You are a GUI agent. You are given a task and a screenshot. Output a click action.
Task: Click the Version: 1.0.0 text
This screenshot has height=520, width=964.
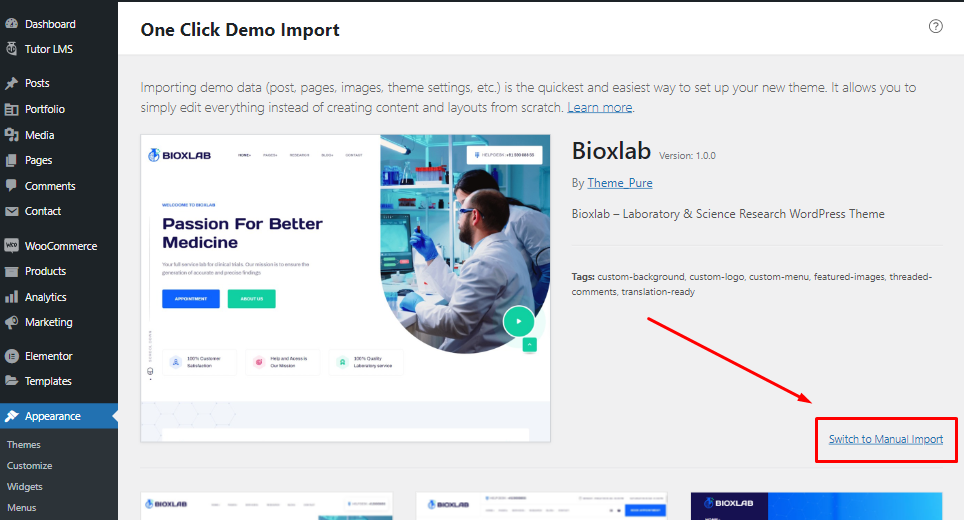pyautogui.click(x=687, y=156)
